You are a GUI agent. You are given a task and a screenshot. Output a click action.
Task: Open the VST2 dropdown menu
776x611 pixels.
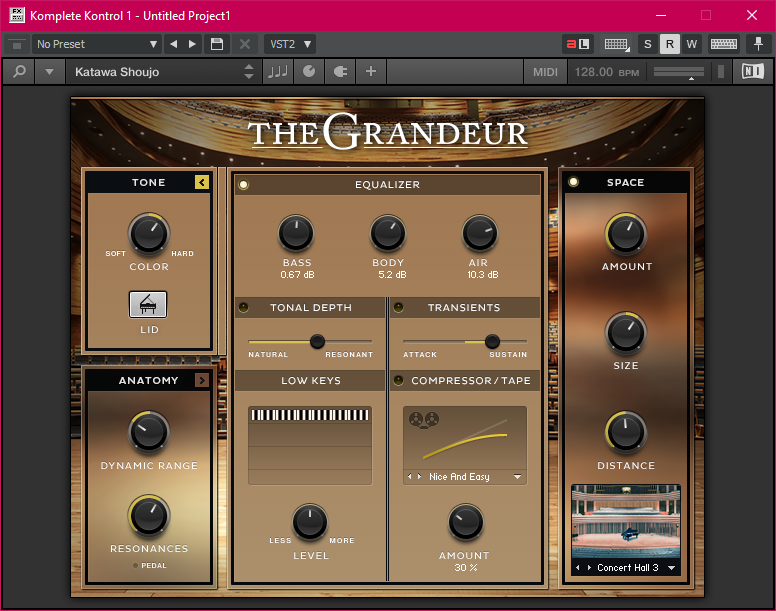pos(290,44)
